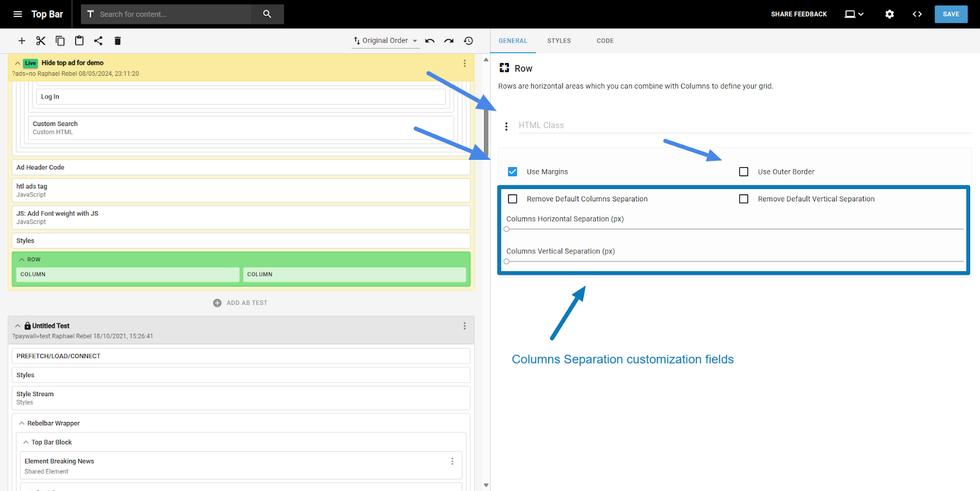Cut the selected element with scissors icon

pyautogui.click(x=41, y=41)
